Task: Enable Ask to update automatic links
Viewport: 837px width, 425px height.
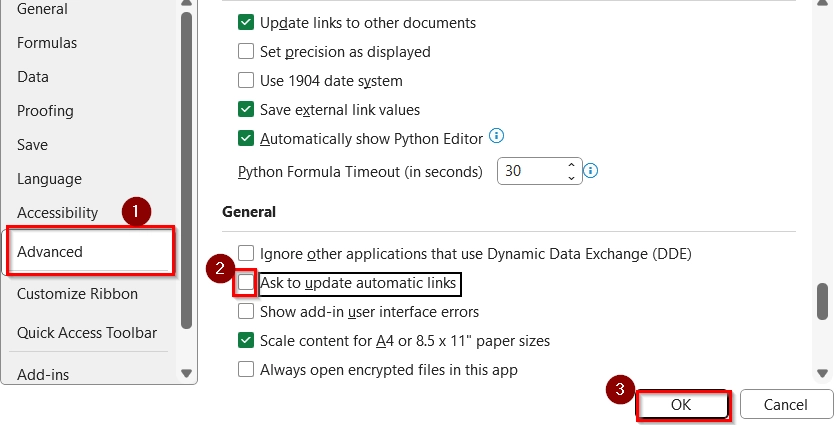Action: point(246,284)
